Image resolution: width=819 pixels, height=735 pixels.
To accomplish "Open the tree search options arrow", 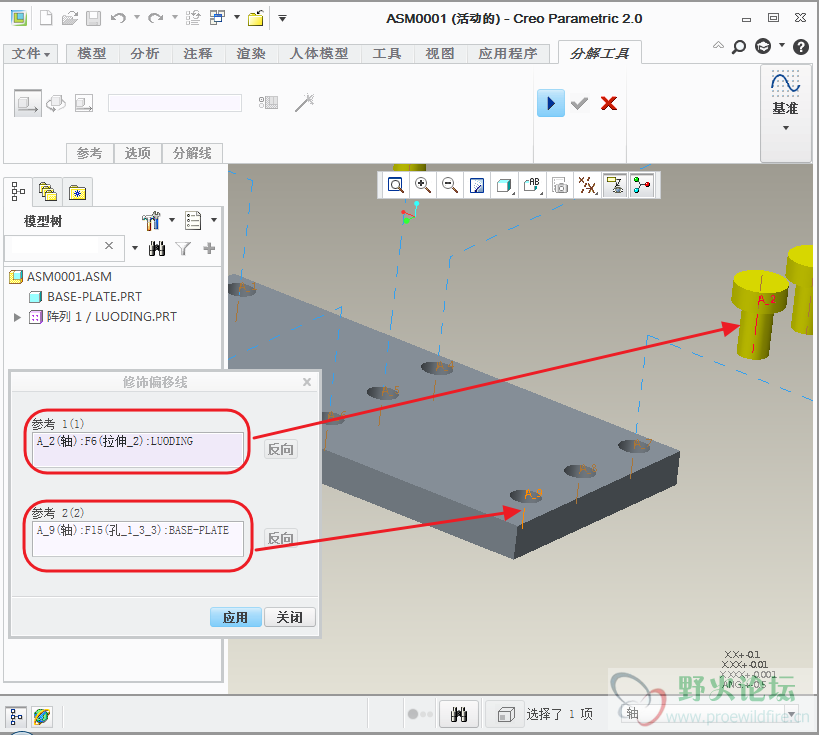I will point(135,248).
